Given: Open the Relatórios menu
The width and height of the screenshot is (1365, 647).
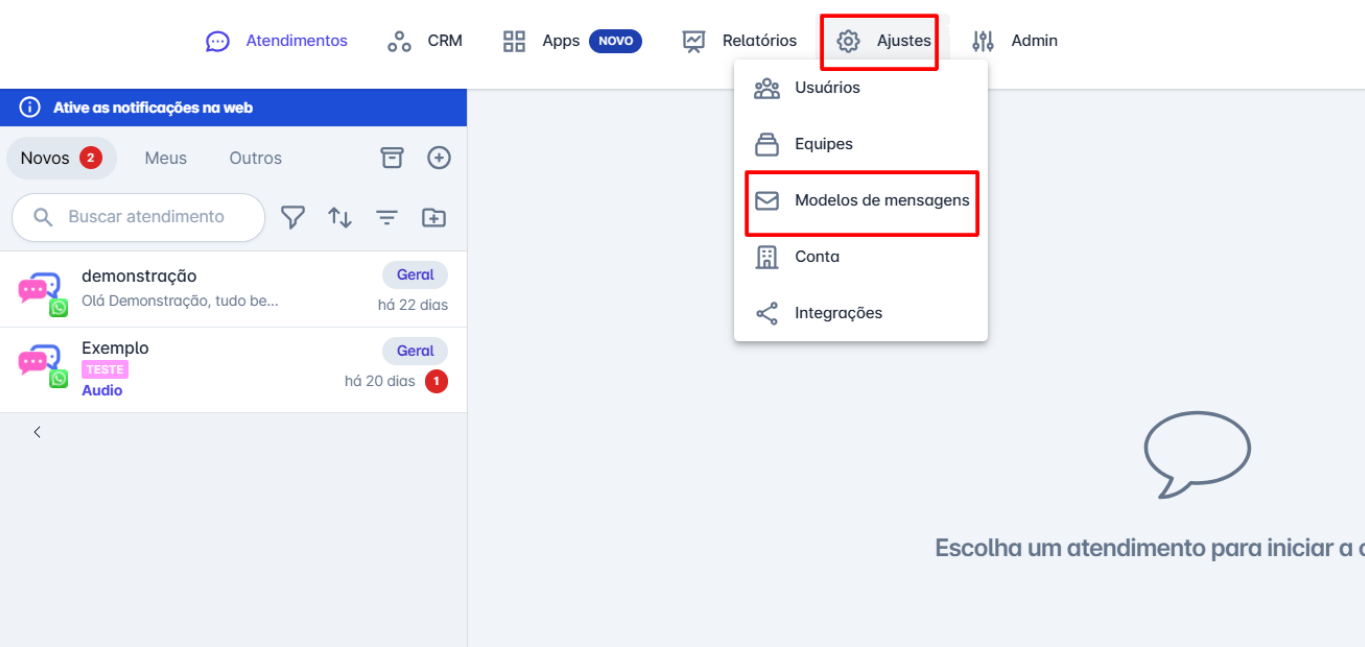Looking at the screenshot, I should (740, 41).
